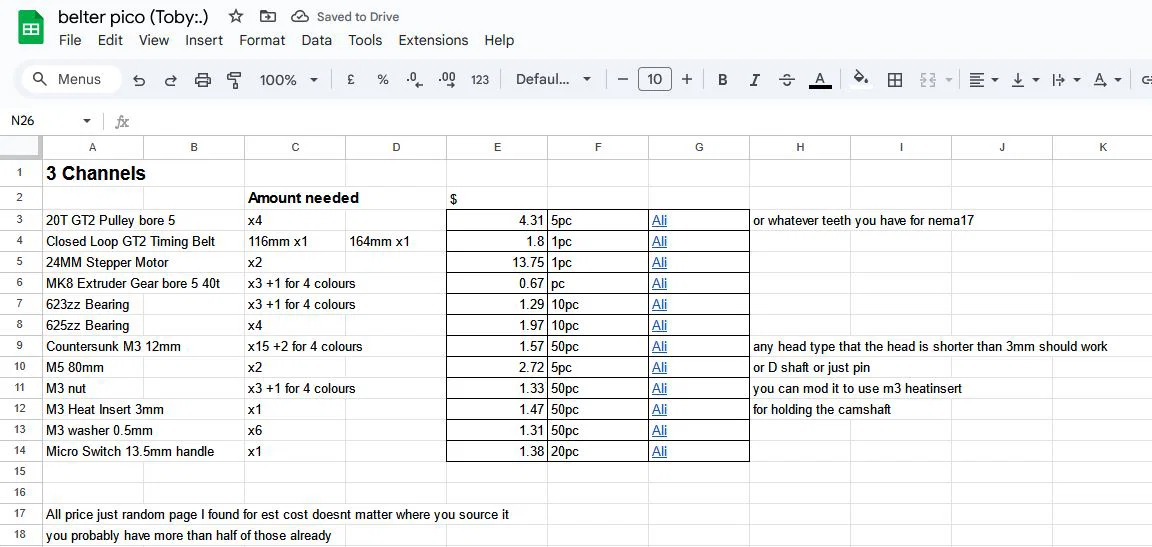Rename the document title belter pico

click(133, 16)
